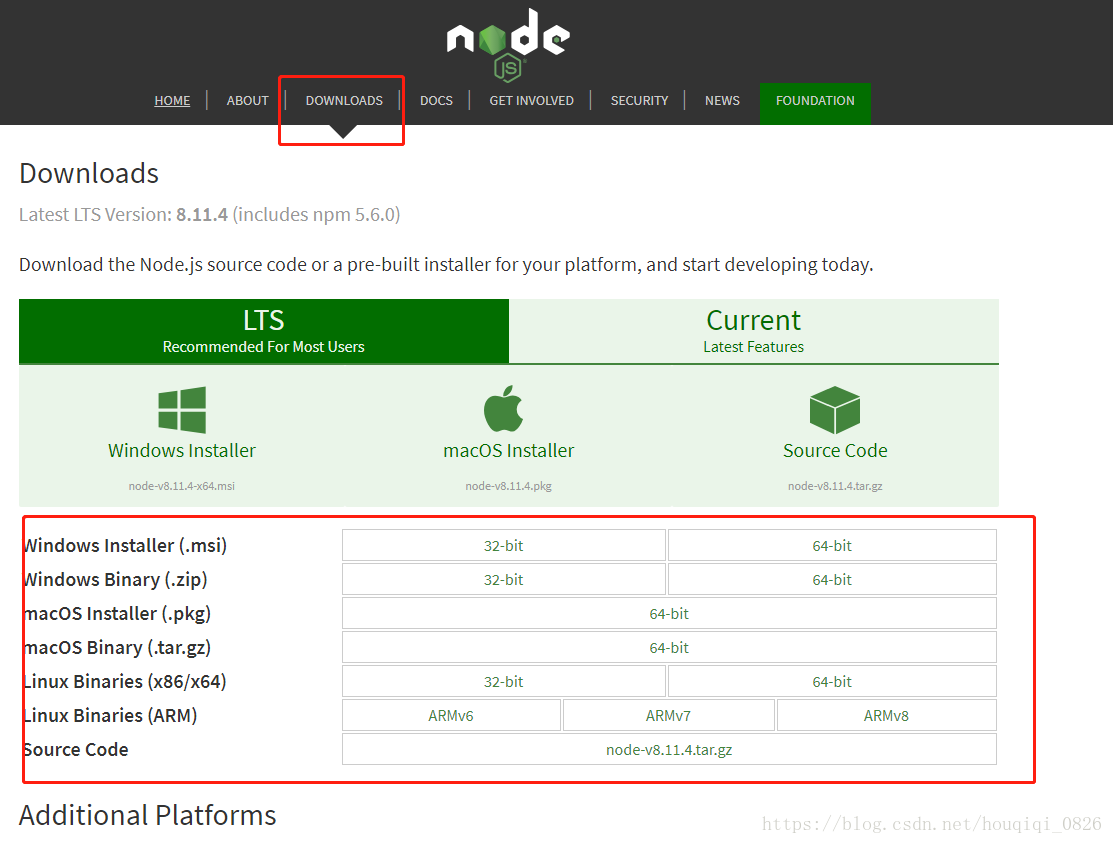Click the Node.js logo in header
Image resolution: width=1113 pixels, height=844 pixels.
pyautogui.click(x=508, y=44)
